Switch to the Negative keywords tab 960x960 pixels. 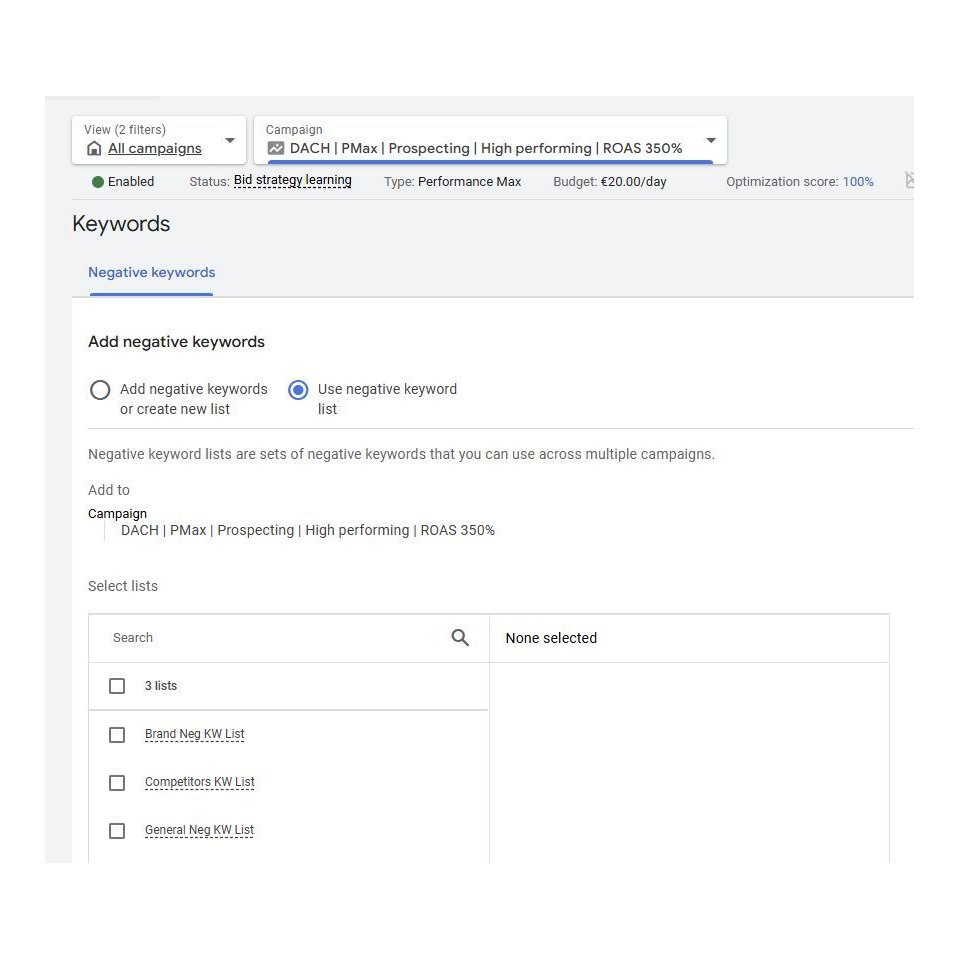point(151,272)
